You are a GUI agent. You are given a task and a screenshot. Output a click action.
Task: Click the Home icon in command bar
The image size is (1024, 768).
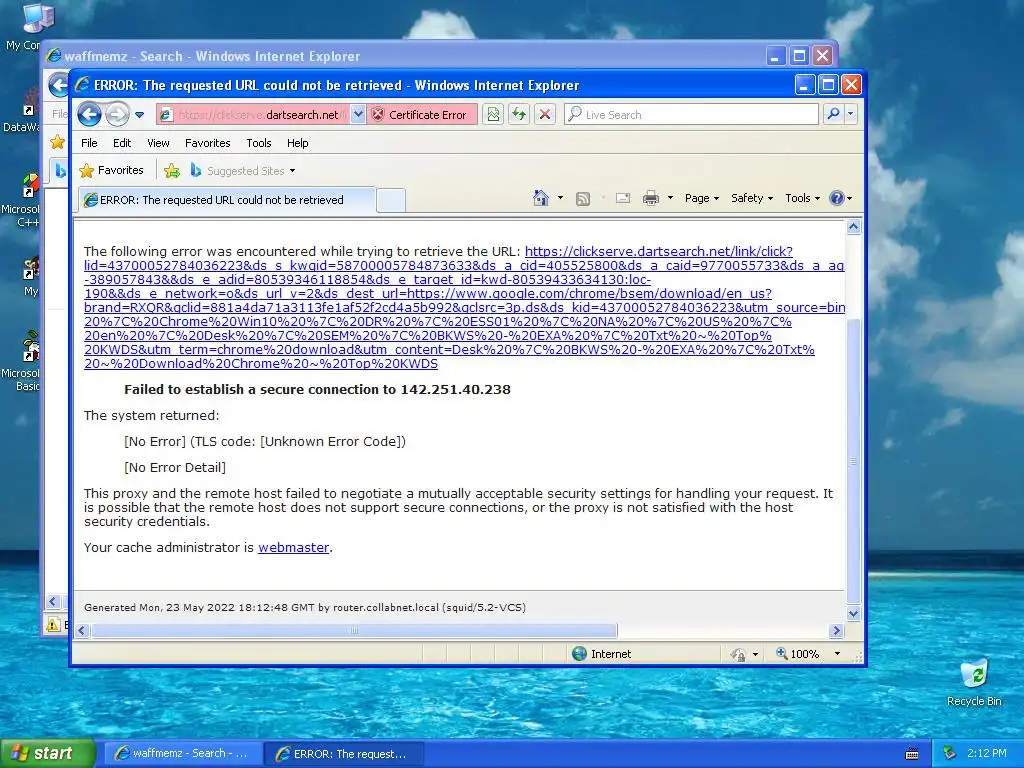click(541, 198)
